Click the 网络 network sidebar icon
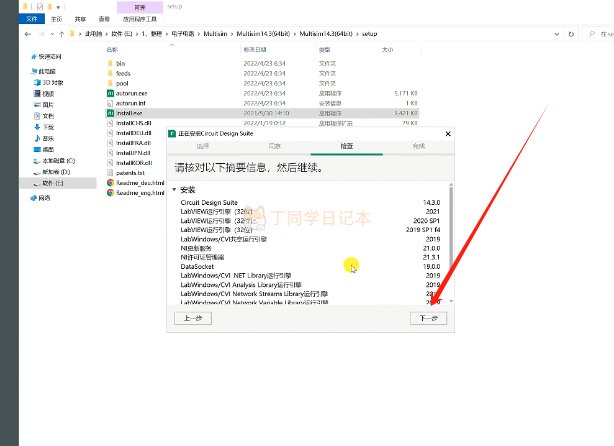This screenshot has height=446, width=614. 34,198
